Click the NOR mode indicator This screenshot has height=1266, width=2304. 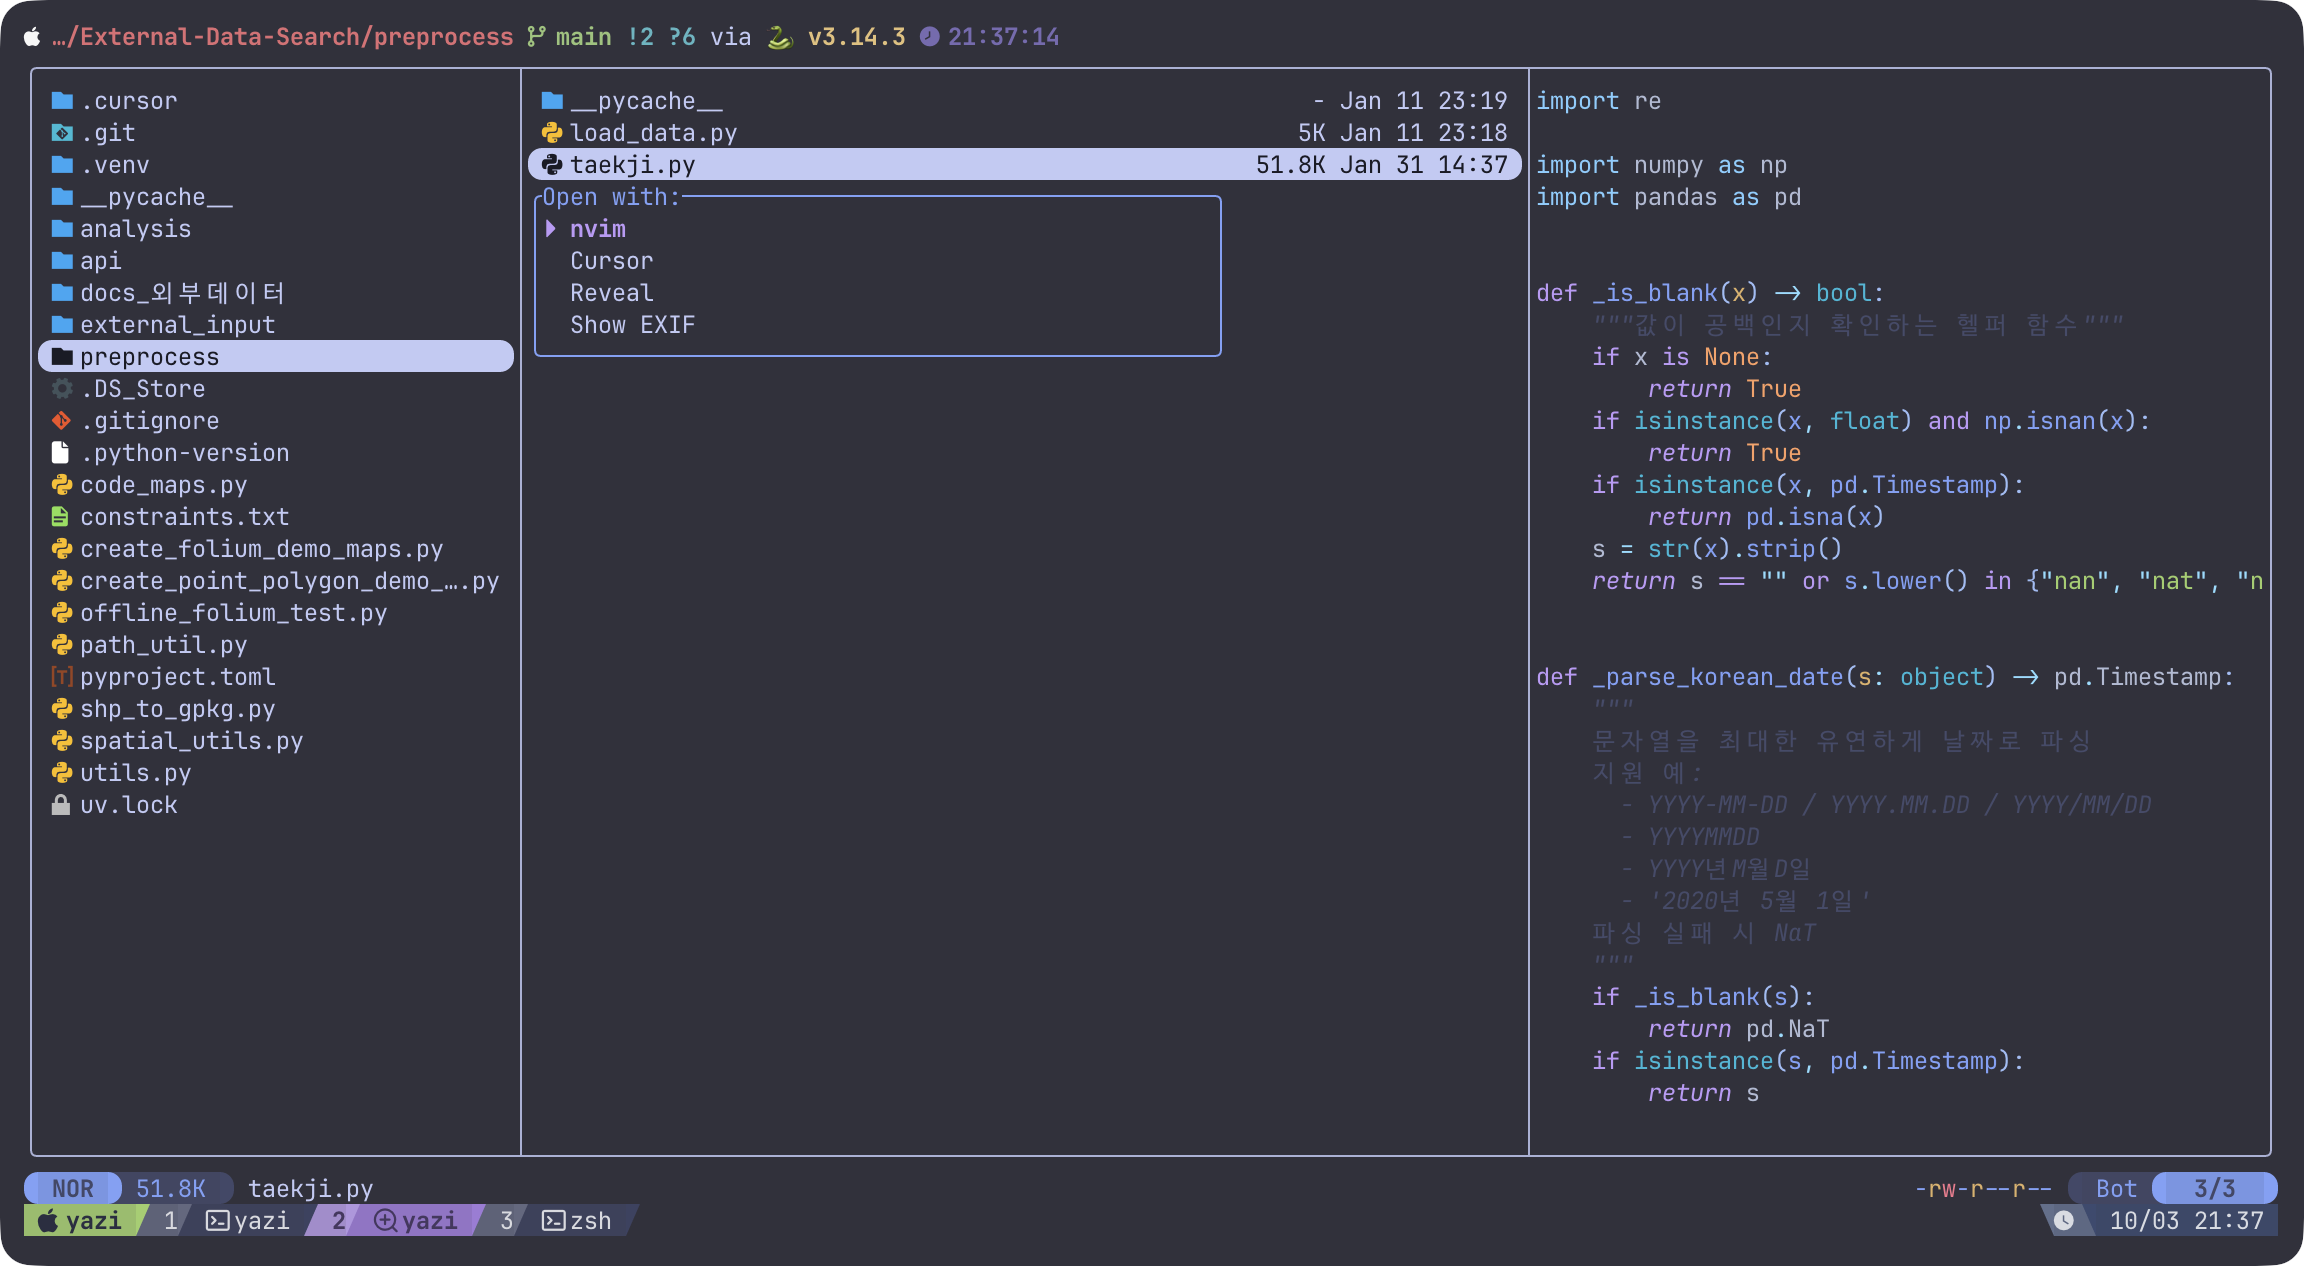[x=72, y=1189]
